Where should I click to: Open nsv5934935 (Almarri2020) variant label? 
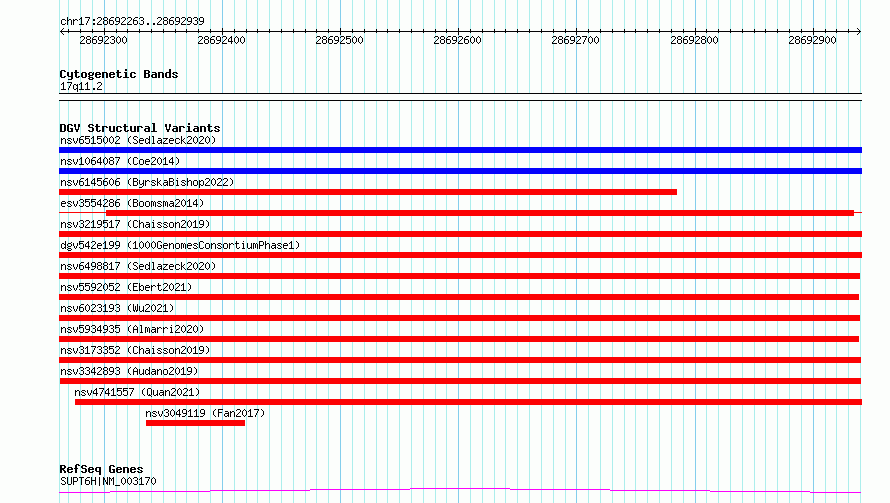pyautogui.click(x=132, y=329)
